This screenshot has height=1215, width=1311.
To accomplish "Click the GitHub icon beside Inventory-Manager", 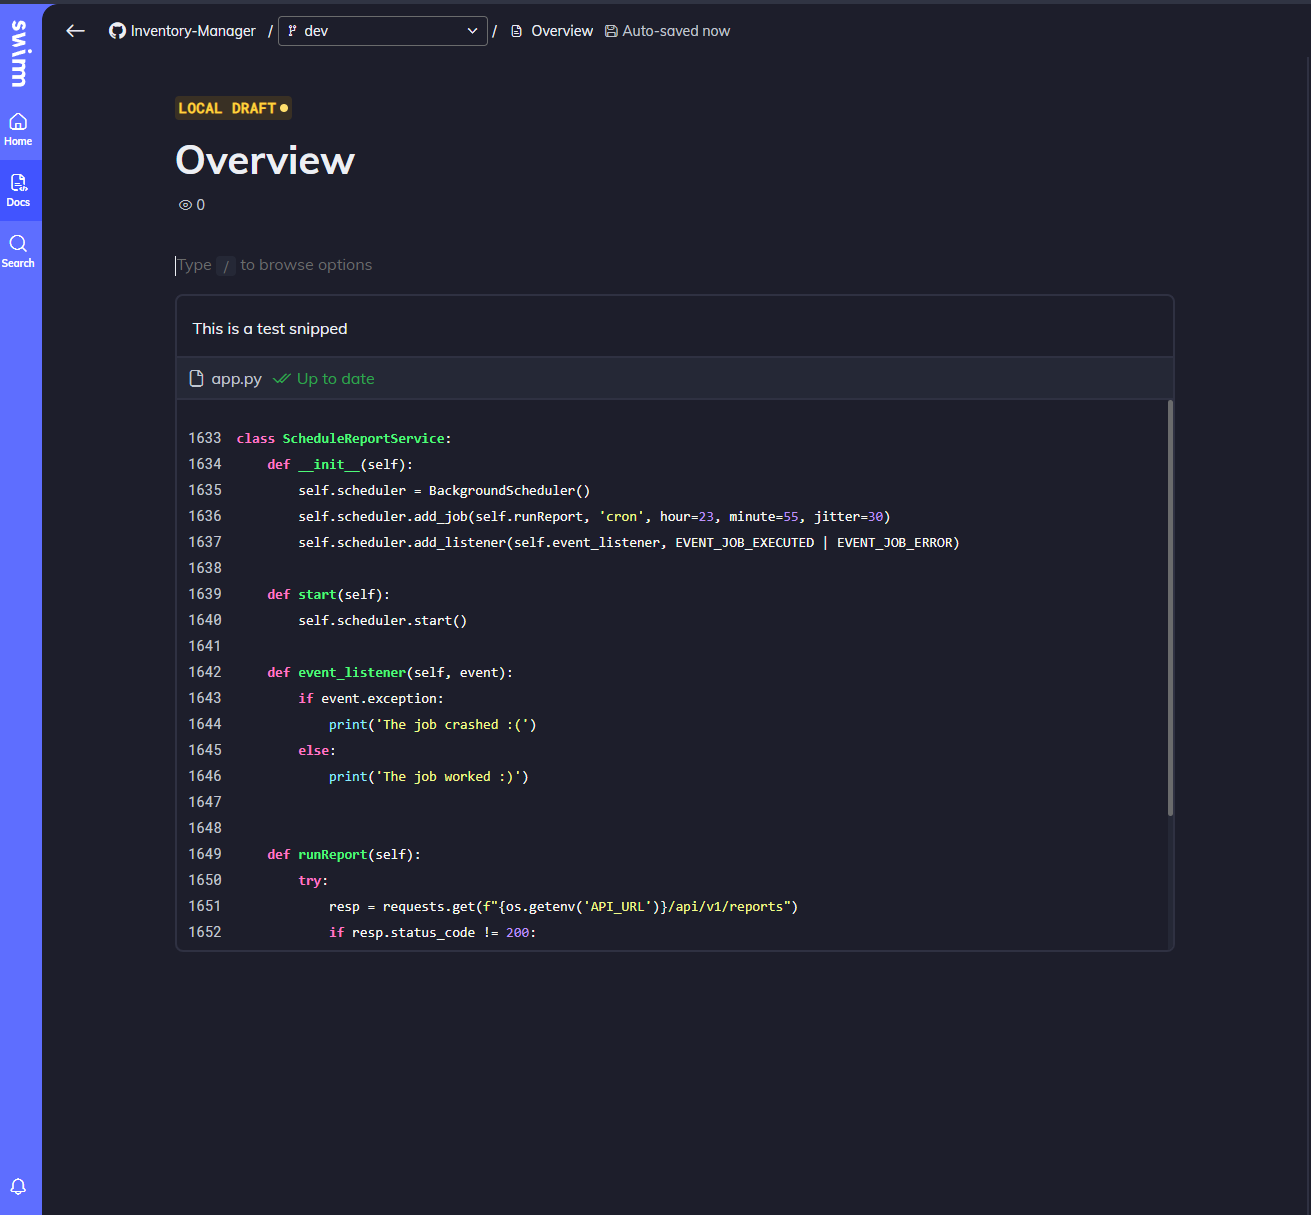I will click(x=118, y=31).
